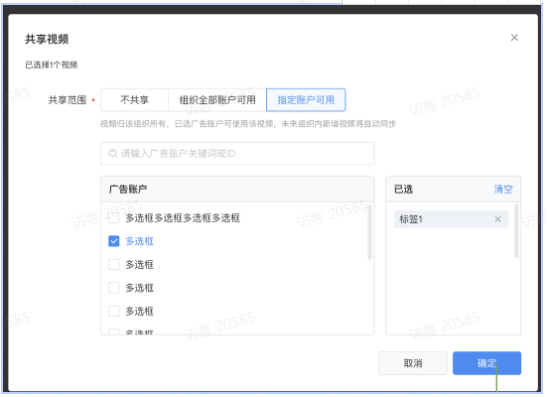Screen dimensions: 547x397
Task: Remove the 标签1 tag with its X icon
Action: coord(498,219)
